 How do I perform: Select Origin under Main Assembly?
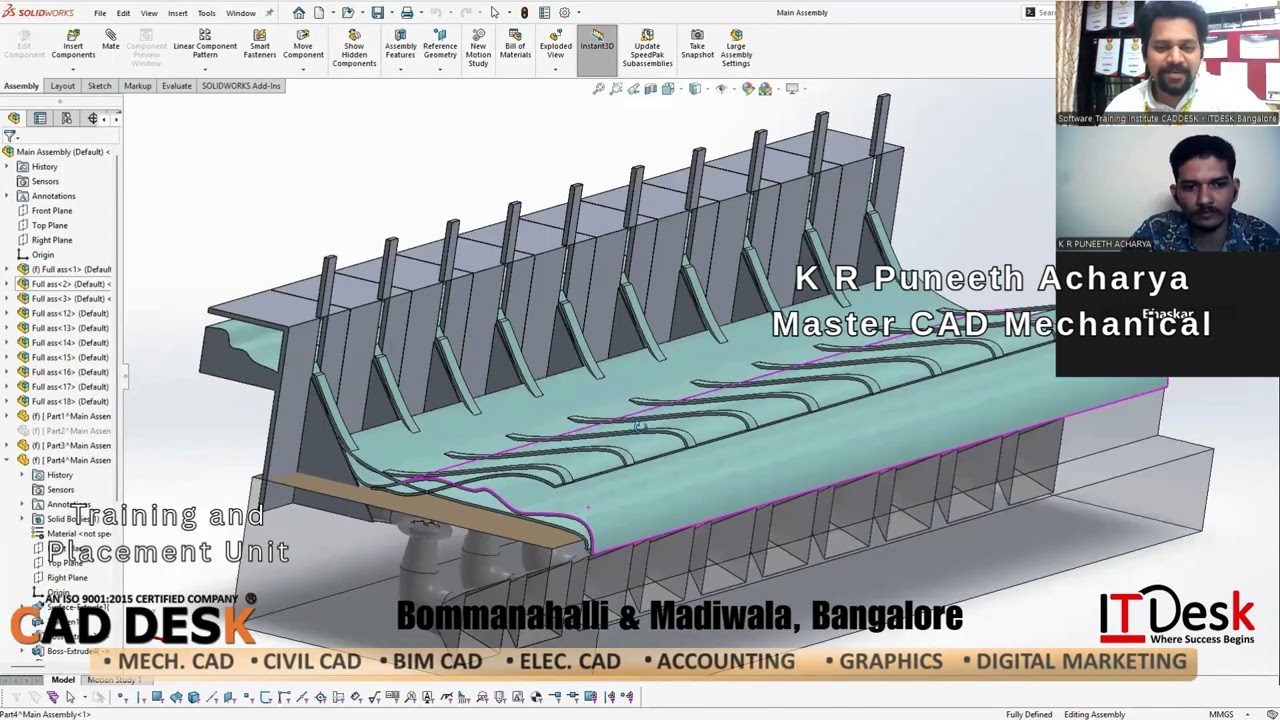(x=42, y=255)
